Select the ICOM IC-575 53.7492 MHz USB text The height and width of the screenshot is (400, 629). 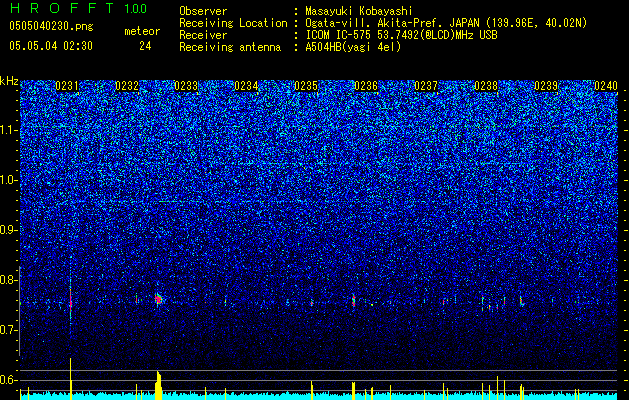pyautogui.click(x=402, y=35)
